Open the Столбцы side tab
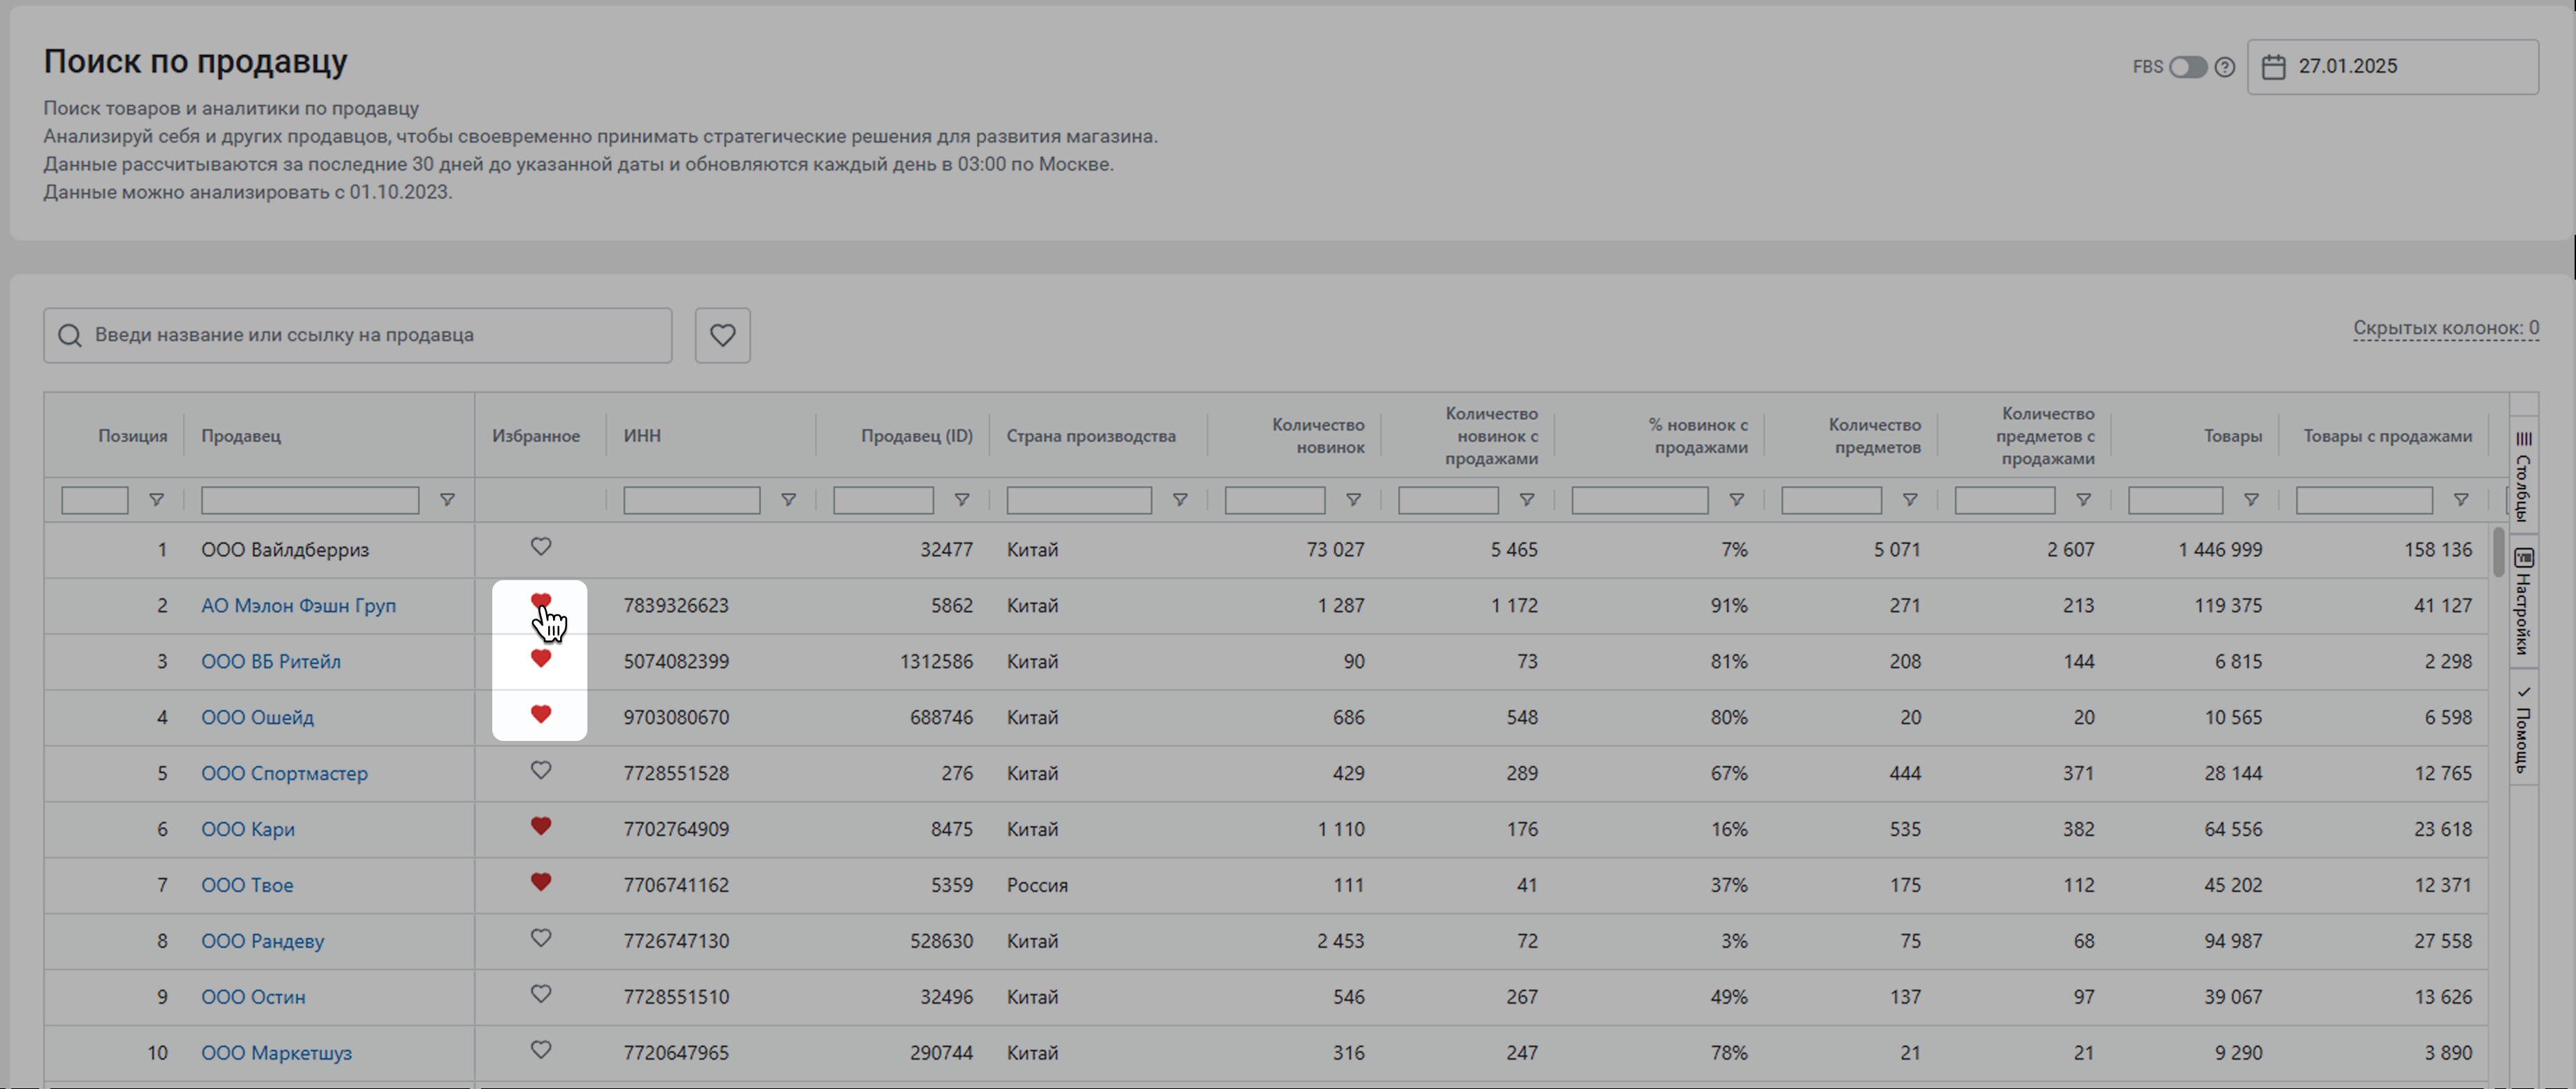2576x1089 pixels. click(x=2523, y=475)
